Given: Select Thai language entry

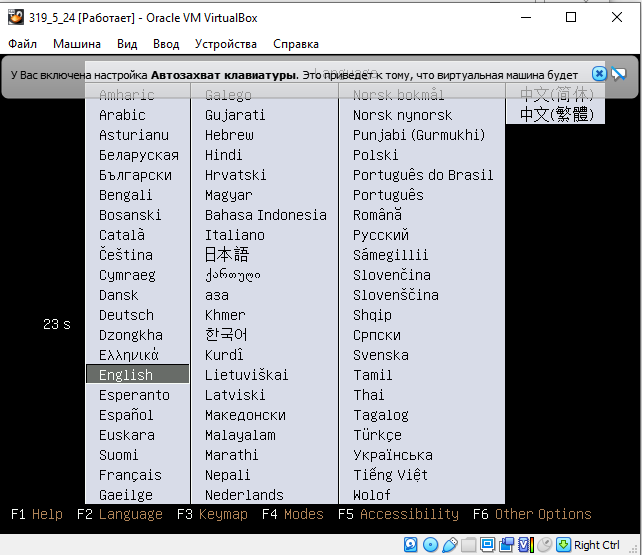Looking at the screenshot, I should pyautogui.click(x=368, y=395).
